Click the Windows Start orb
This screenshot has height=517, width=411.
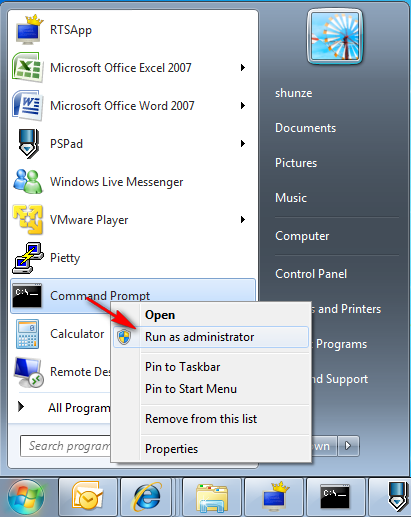tap(26, 498)
